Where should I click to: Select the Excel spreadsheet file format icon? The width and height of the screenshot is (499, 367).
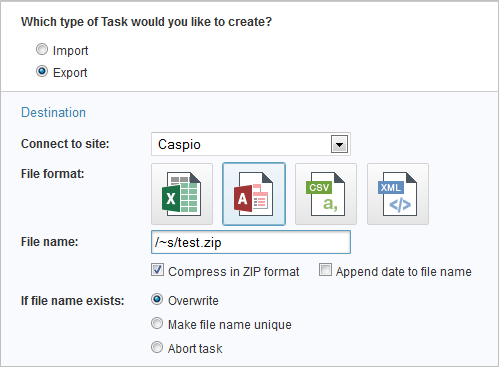tap(182, 194)
